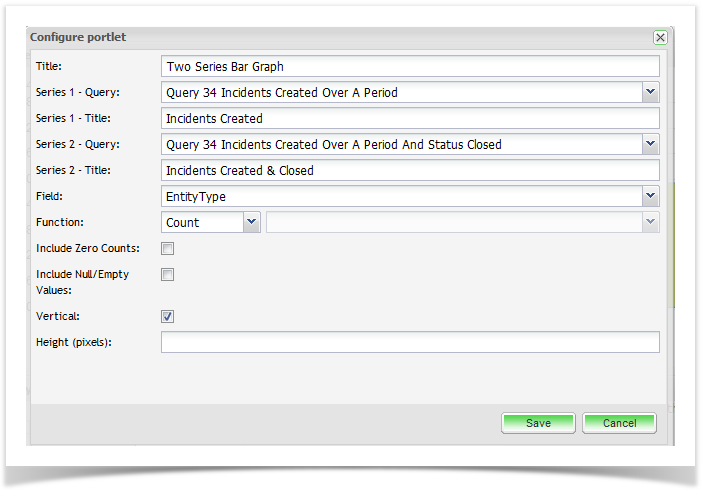The height and width of the screenshot is (495, 709).
Task: Close the Configure portlet dialog
Action: pyautogui.click(x=660, y=37)
